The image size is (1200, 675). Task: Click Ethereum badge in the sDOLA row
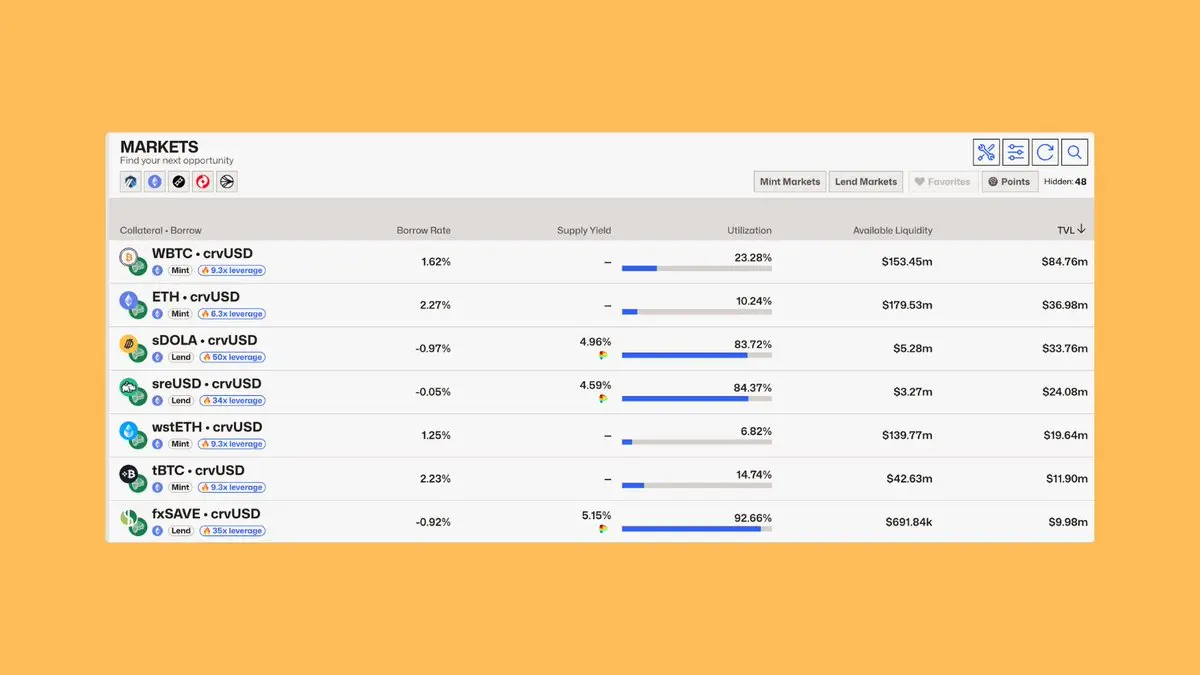point(157,357)
